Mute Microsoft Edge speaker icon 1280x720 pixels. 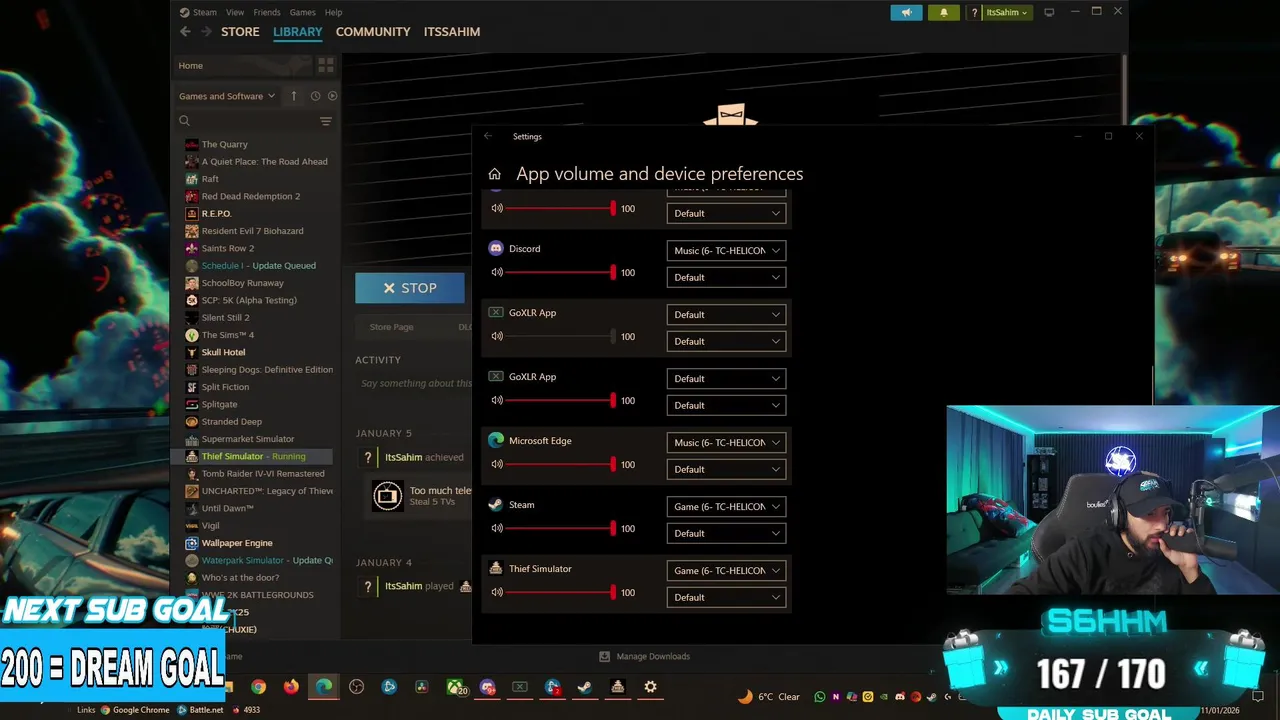coord(497,464)
